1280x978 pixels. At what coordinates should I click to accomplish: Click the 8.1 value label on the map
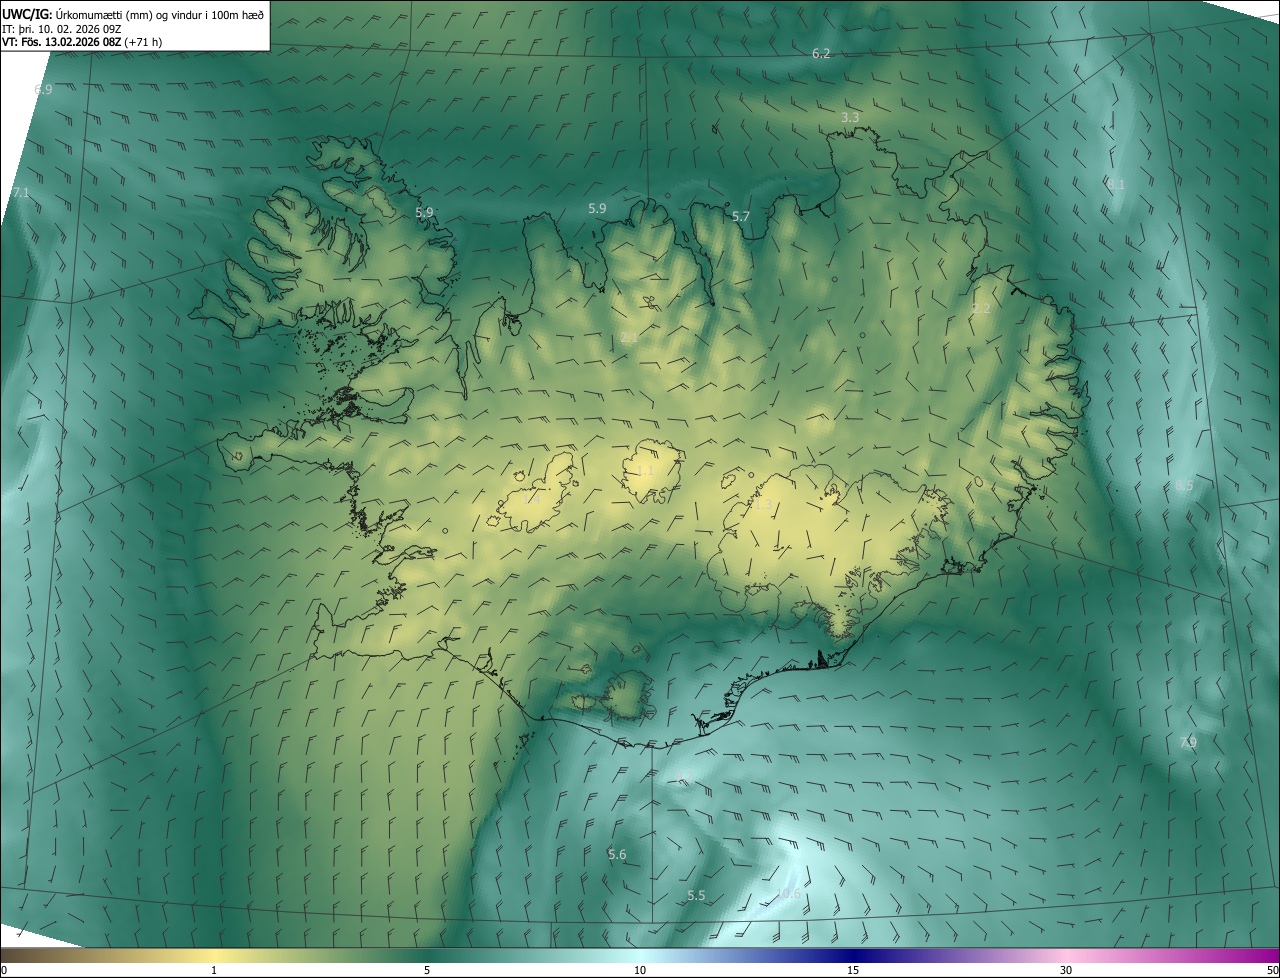1116,185
